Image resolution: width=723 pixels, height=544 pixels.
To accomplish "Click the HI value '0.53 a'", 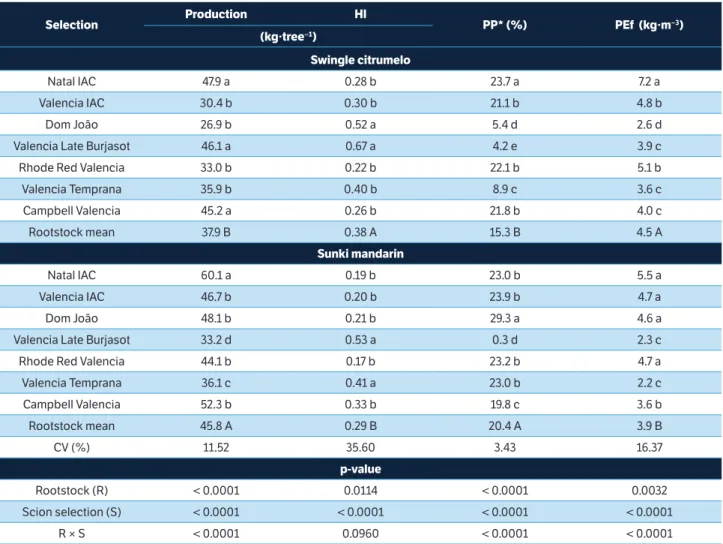I will click(x=360, y=340).
